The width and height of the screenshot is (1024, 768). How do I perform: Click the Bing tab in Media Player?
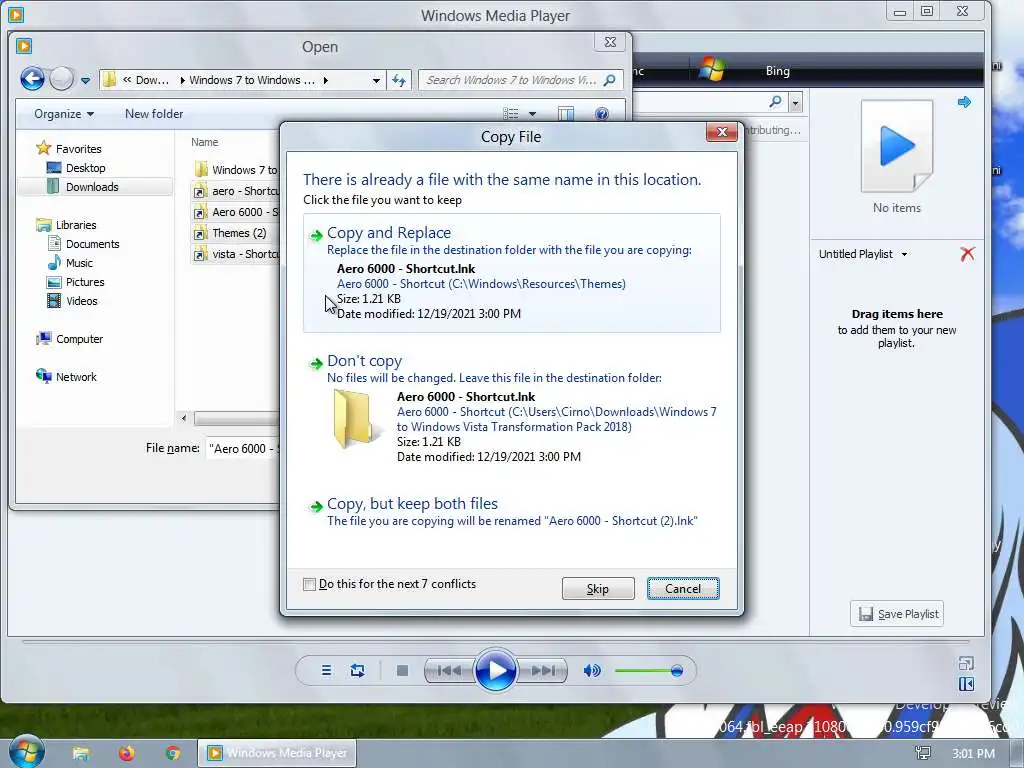click(x=777, y=71)
